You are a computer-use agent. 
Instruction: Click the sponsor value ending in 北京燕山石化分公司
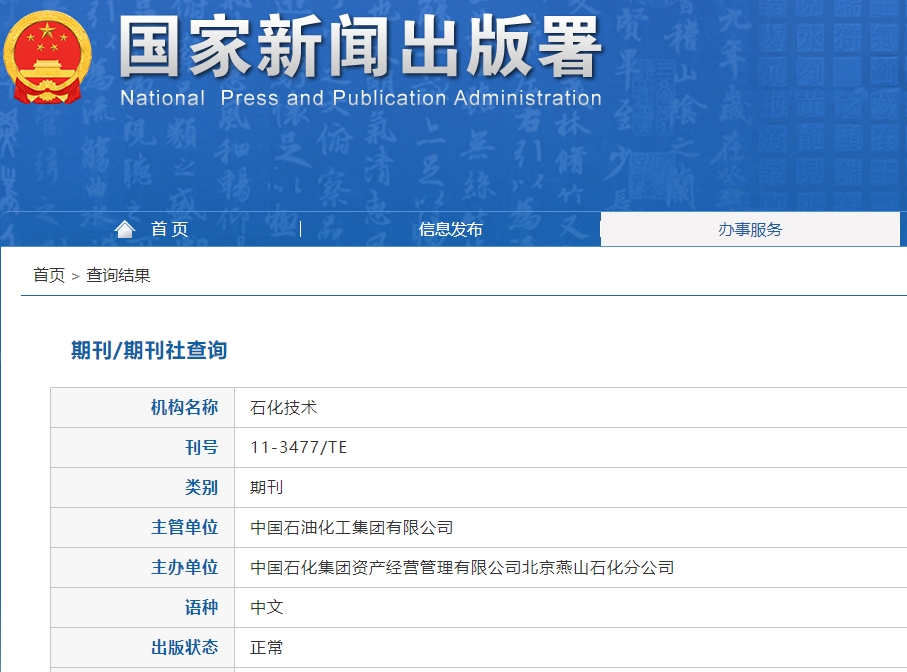tap(461, 568)
